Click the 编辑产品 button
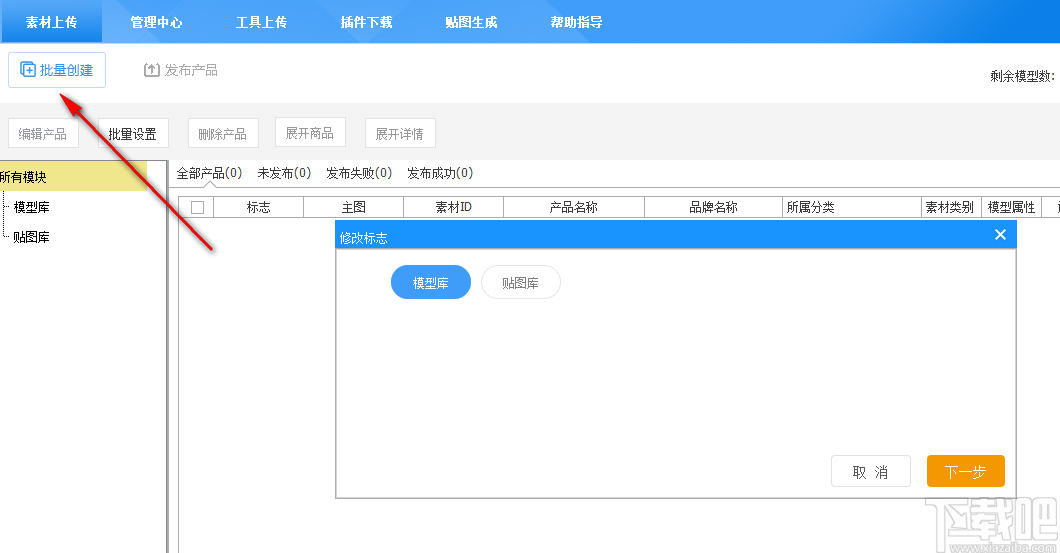Image resolution: width=1060 pixels, height=553 pixels. click(43, 133)
